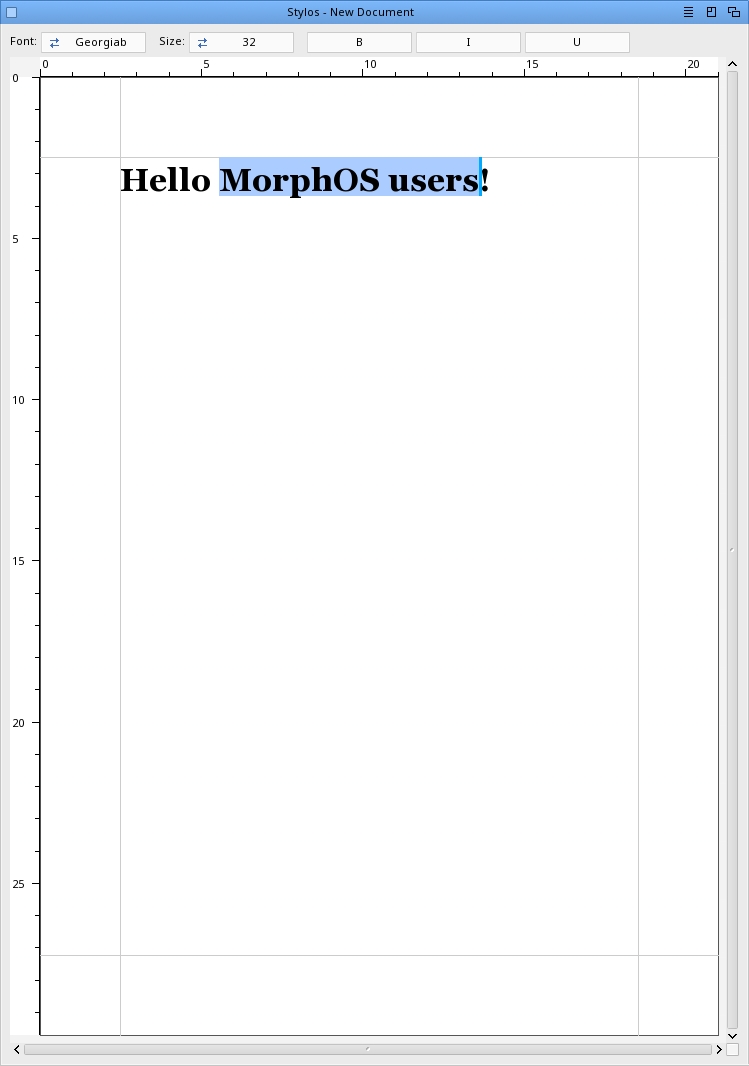Open the Georgiab font cycle selector
749x1066 pixels.
click(x=93, y=42)
